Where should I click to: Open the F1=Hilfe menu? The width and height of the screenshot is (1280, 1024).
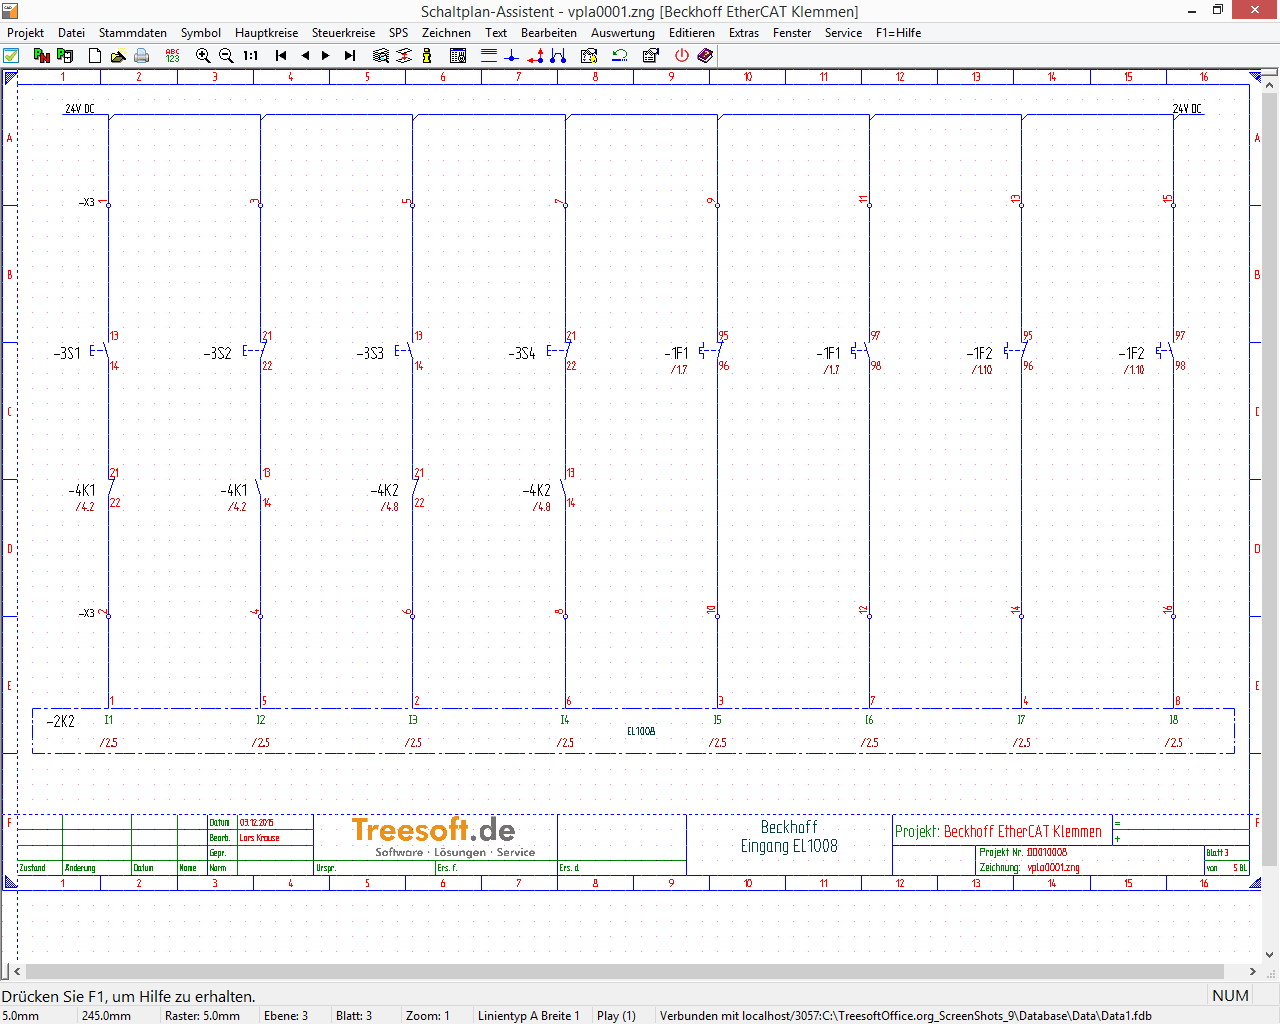point(898,33)
